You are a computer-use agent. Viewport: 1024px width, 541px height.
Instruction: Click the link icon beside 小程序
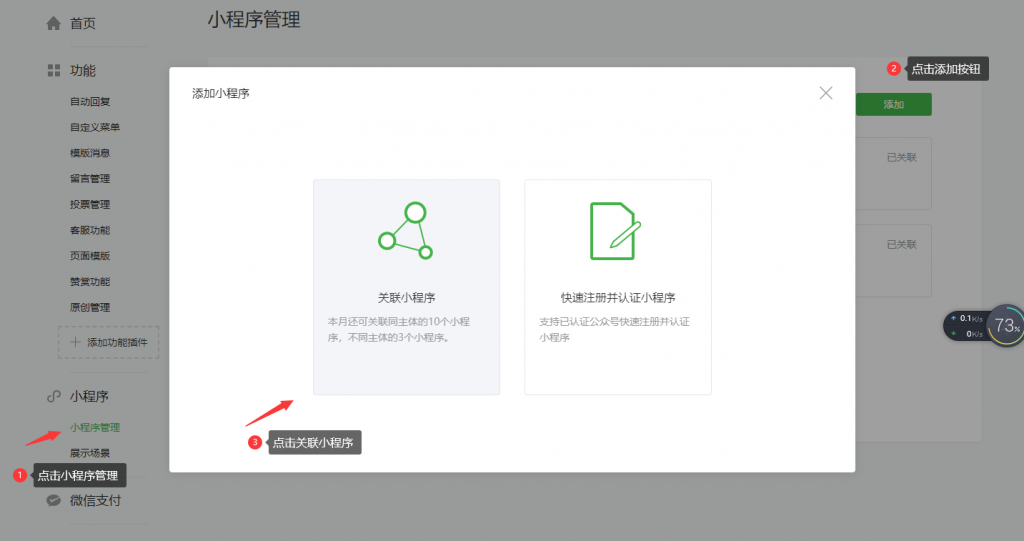54,396
